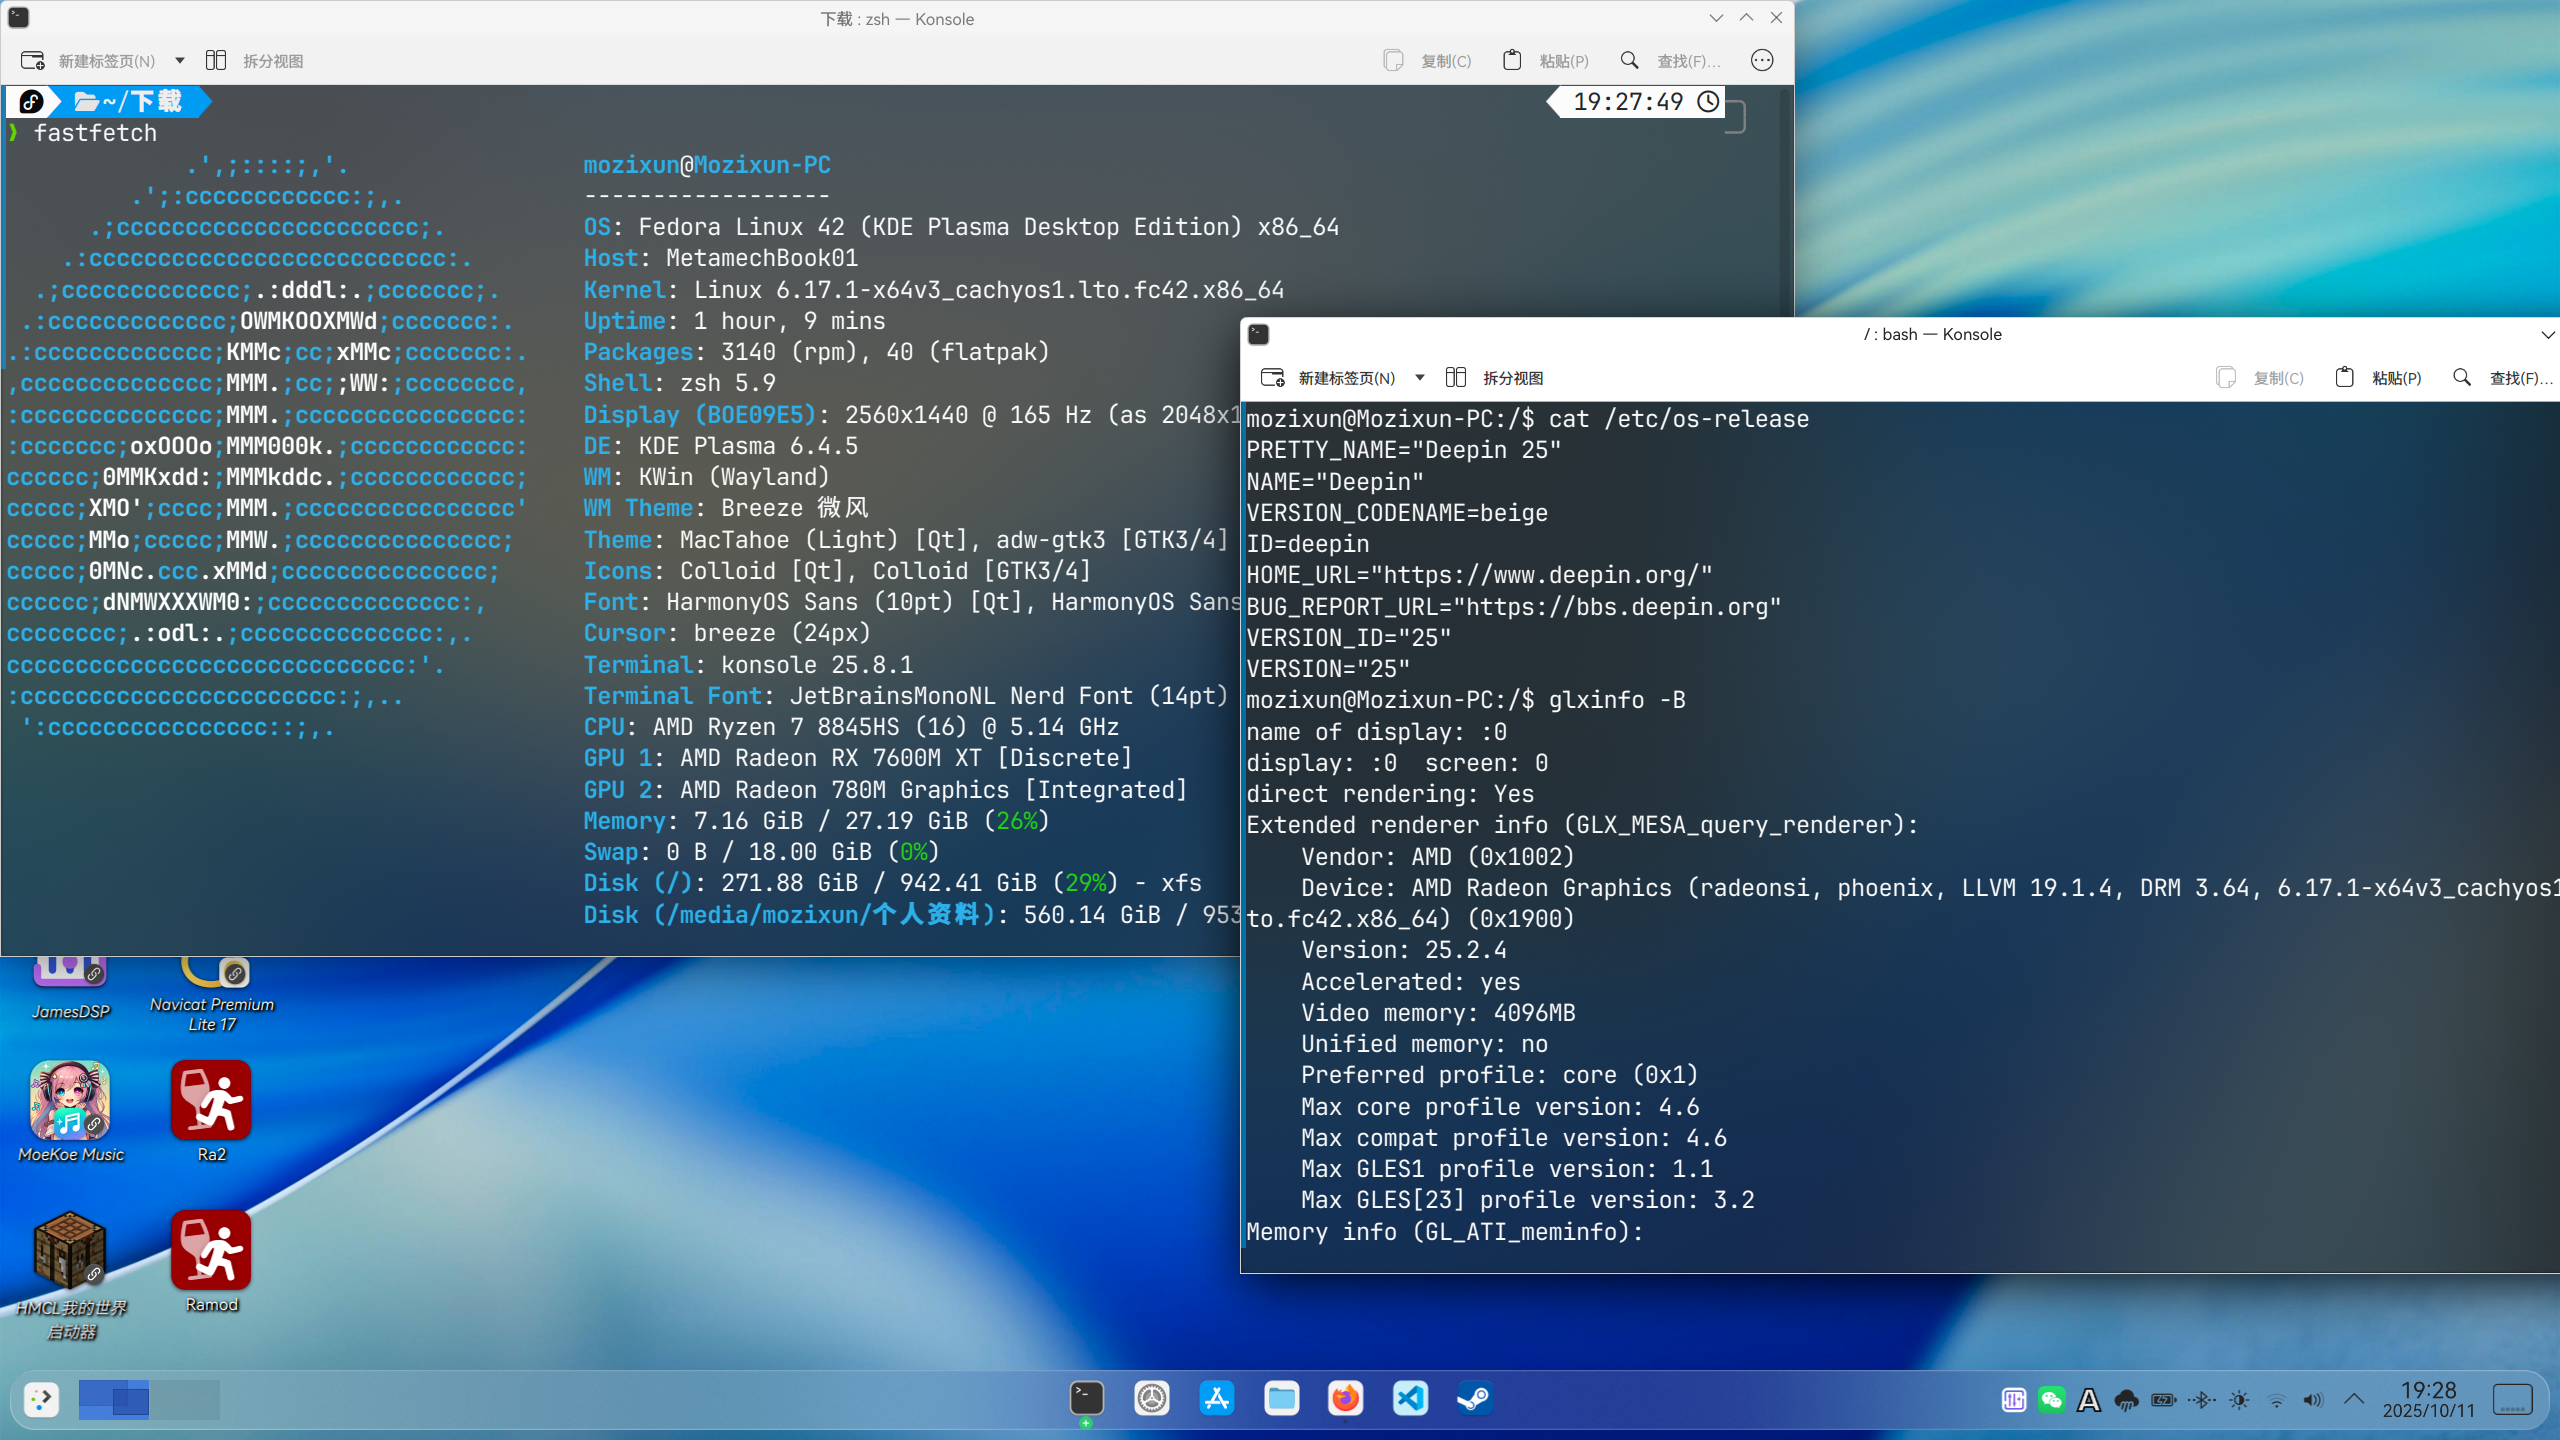Open new tab dropdown arrow in zsh Konsole
Screen dimensions: 2560x1440
pos(180,61)
